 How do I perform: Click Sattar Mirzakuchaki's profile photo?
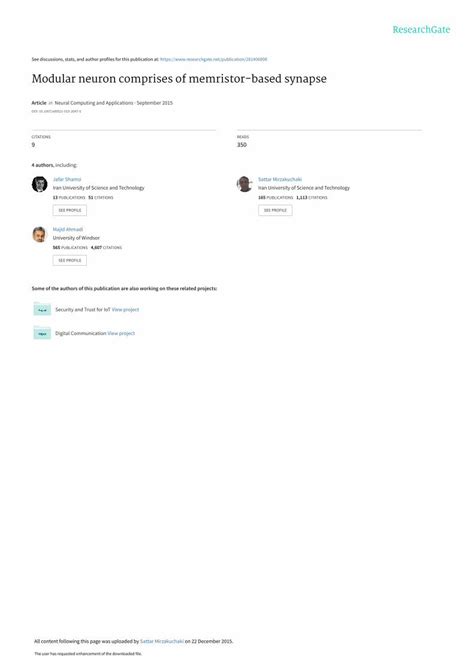tap(244, 184)
